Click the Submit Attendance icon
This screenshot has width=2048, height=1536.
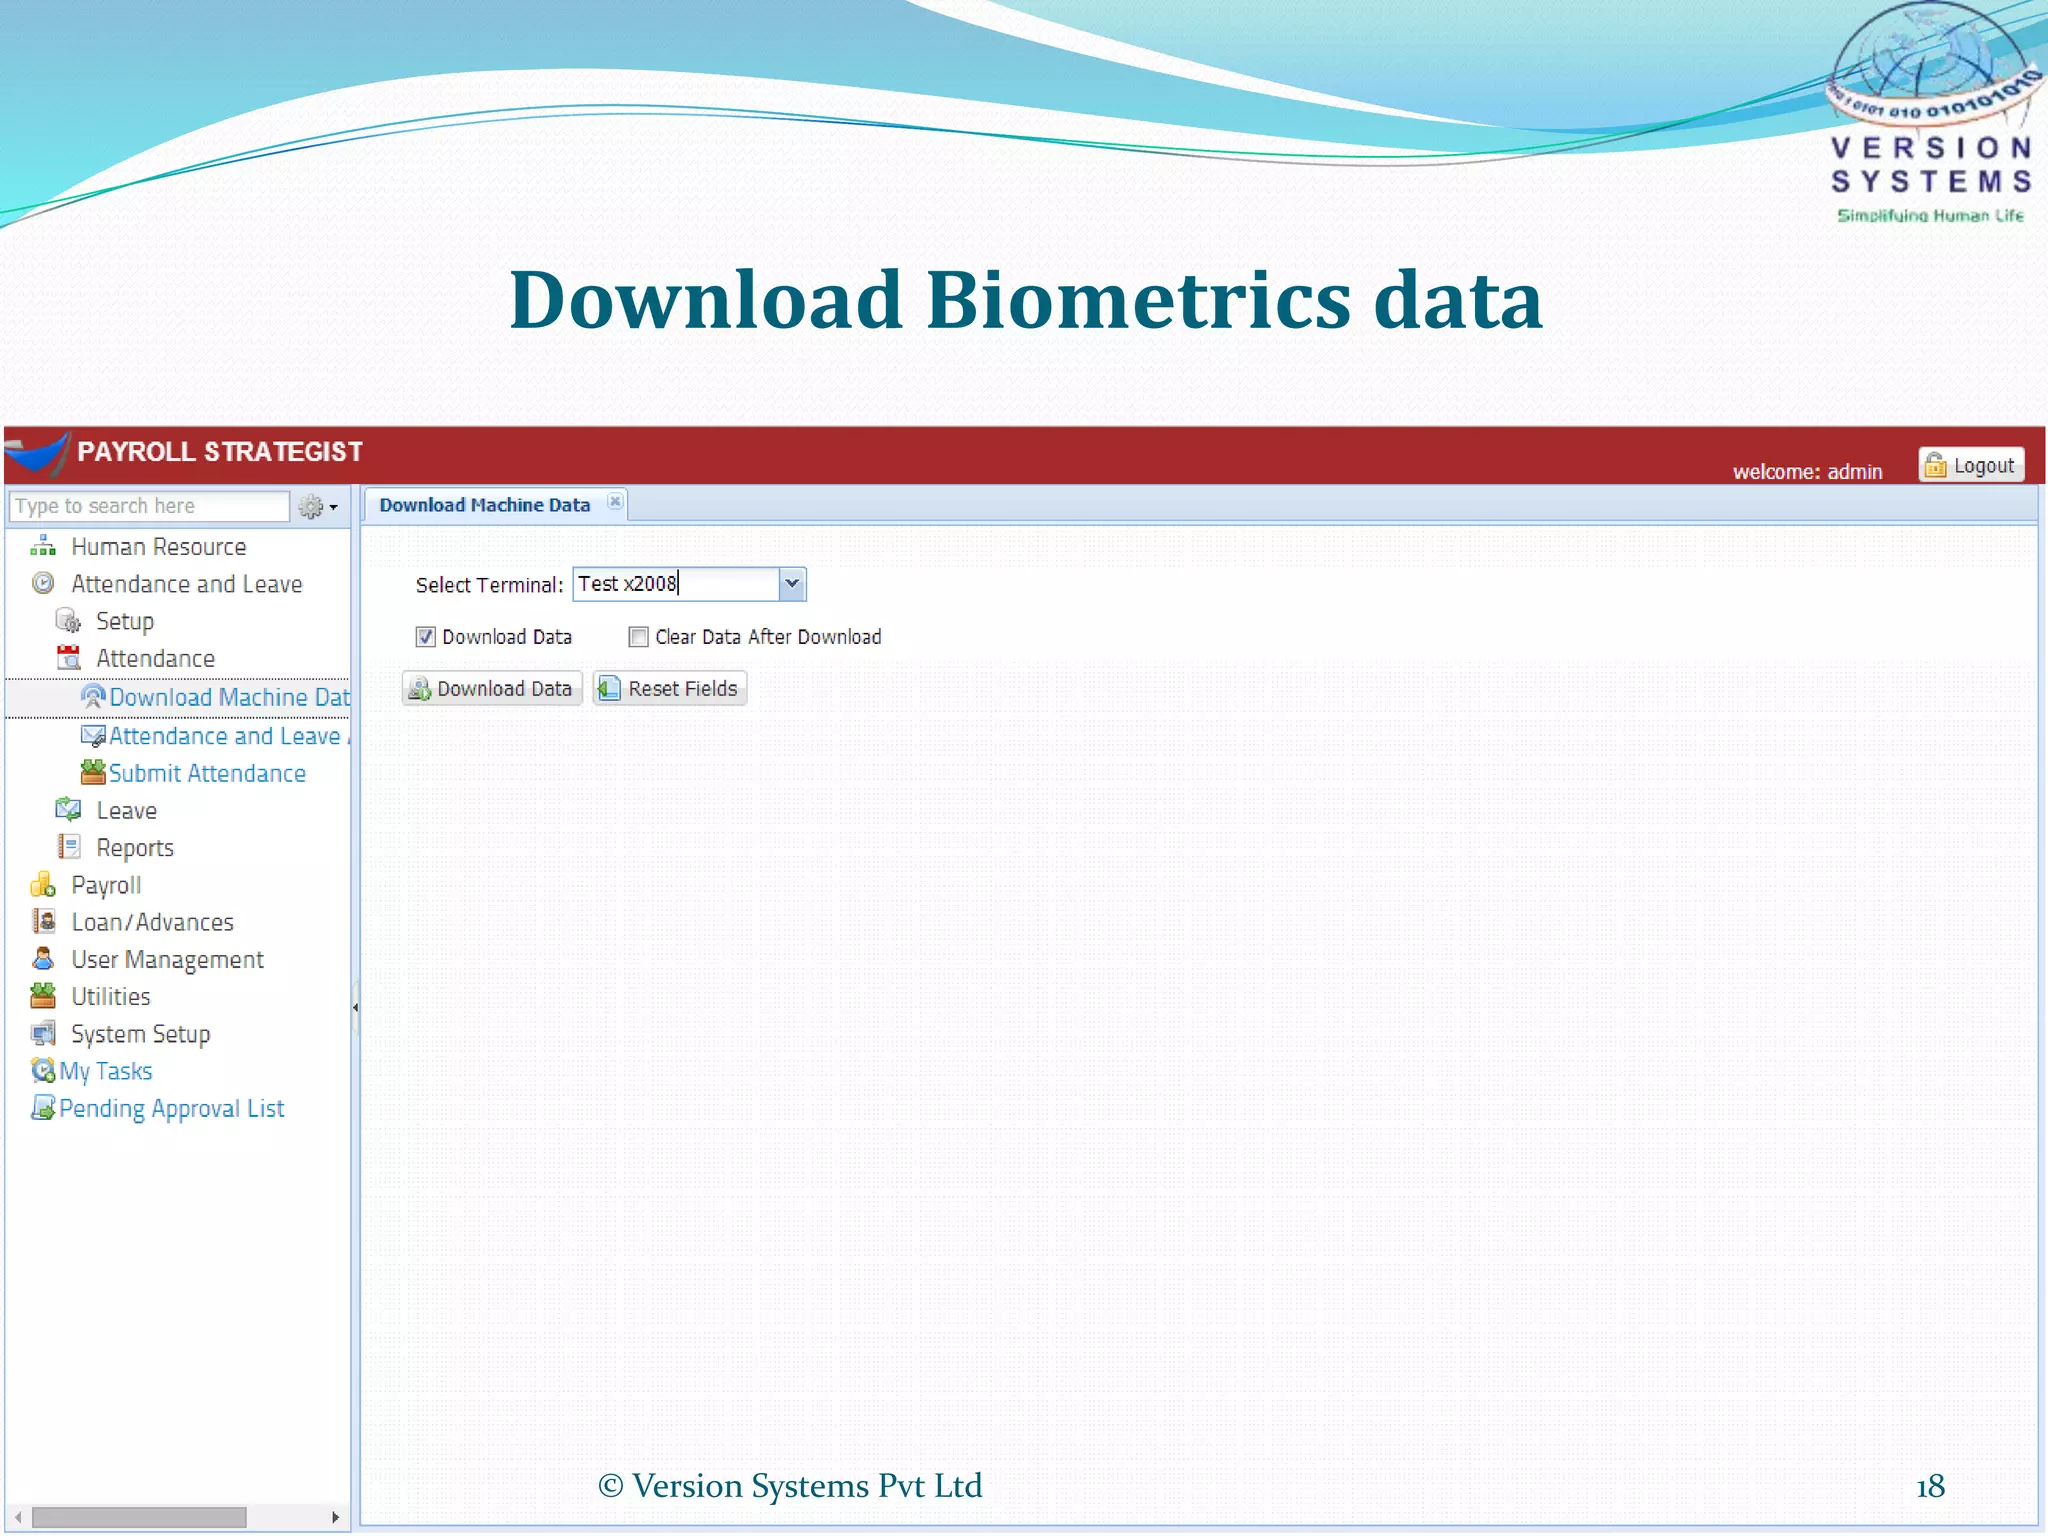[x=93, y=773]
